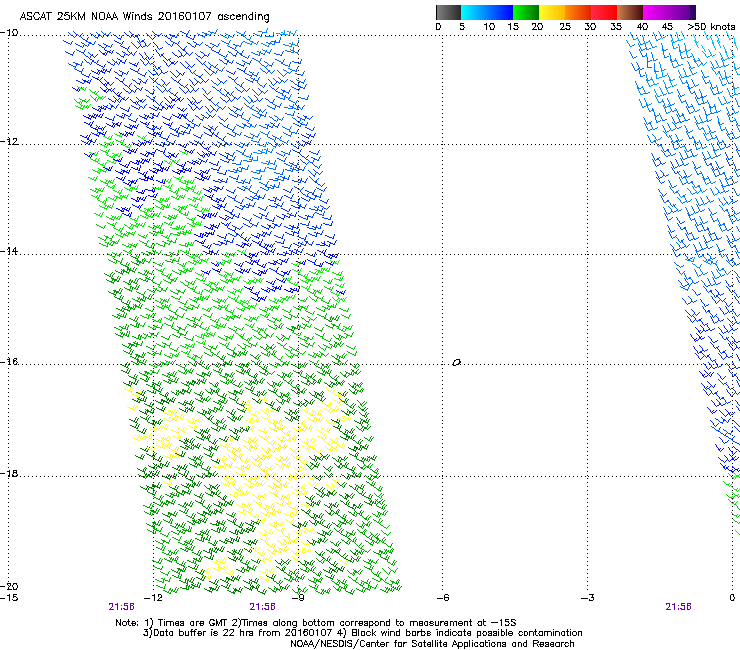Click the note 'Times are GMT' line
740x650 pixels.
pyautogui.click(x=316, y=623)
